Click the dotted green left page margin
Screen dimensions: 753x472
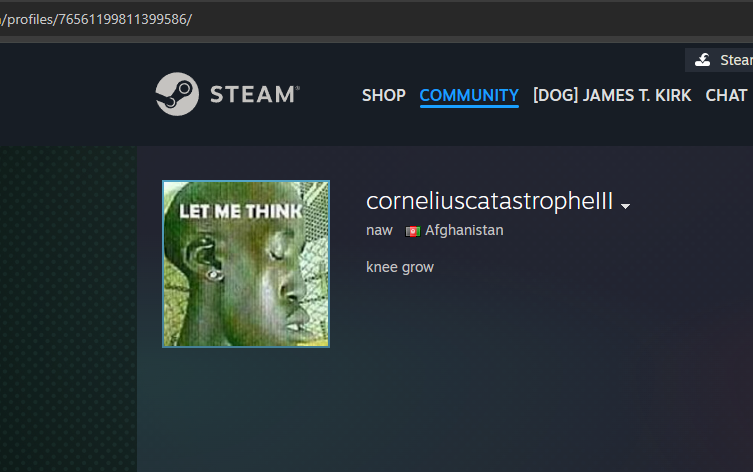(68, 309)
